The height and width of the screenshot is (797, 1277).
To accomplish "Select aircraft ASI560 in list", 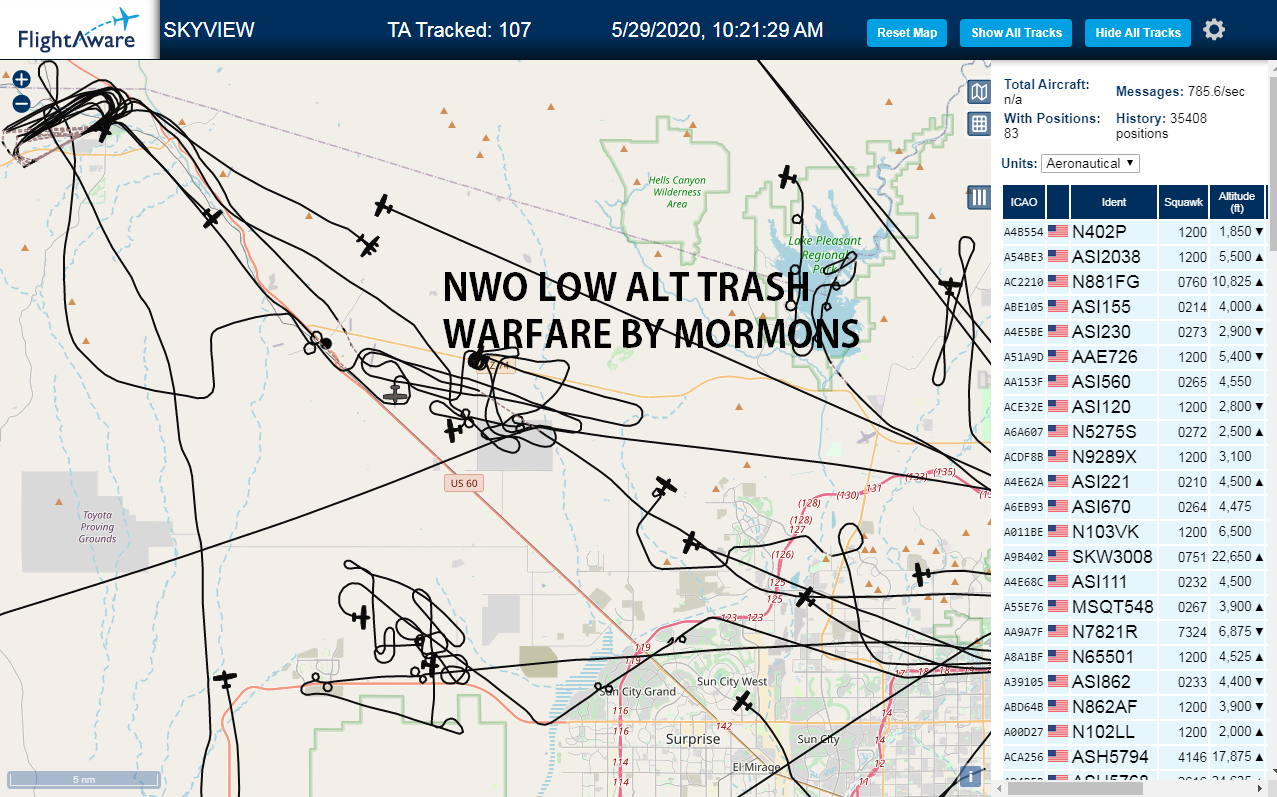I will coord(1134,382).
